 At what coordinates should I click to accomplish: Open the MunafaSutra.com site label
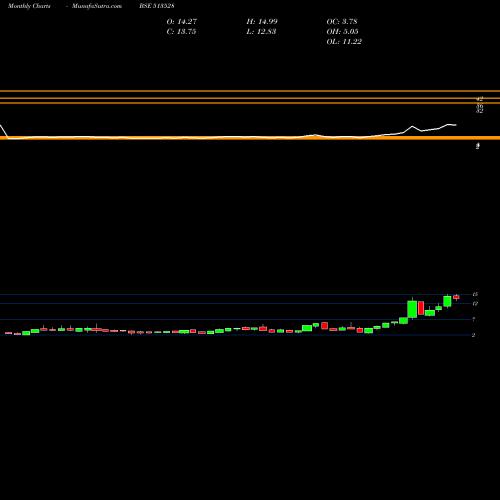pyautogui.click(x=97, y=6)
